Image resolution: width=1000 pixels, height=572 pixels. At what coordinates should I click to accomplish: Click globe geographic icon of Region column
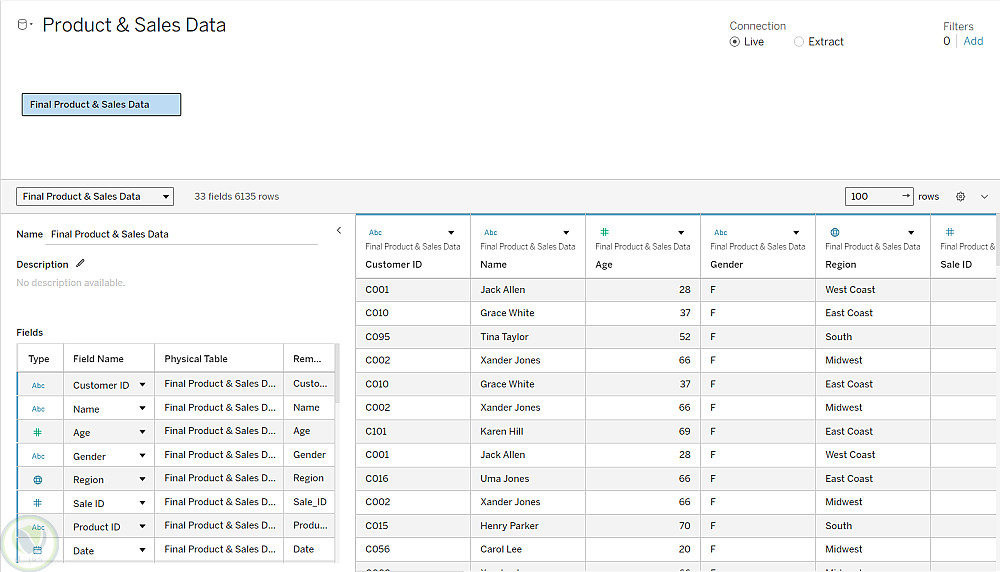tap(835, 232)
